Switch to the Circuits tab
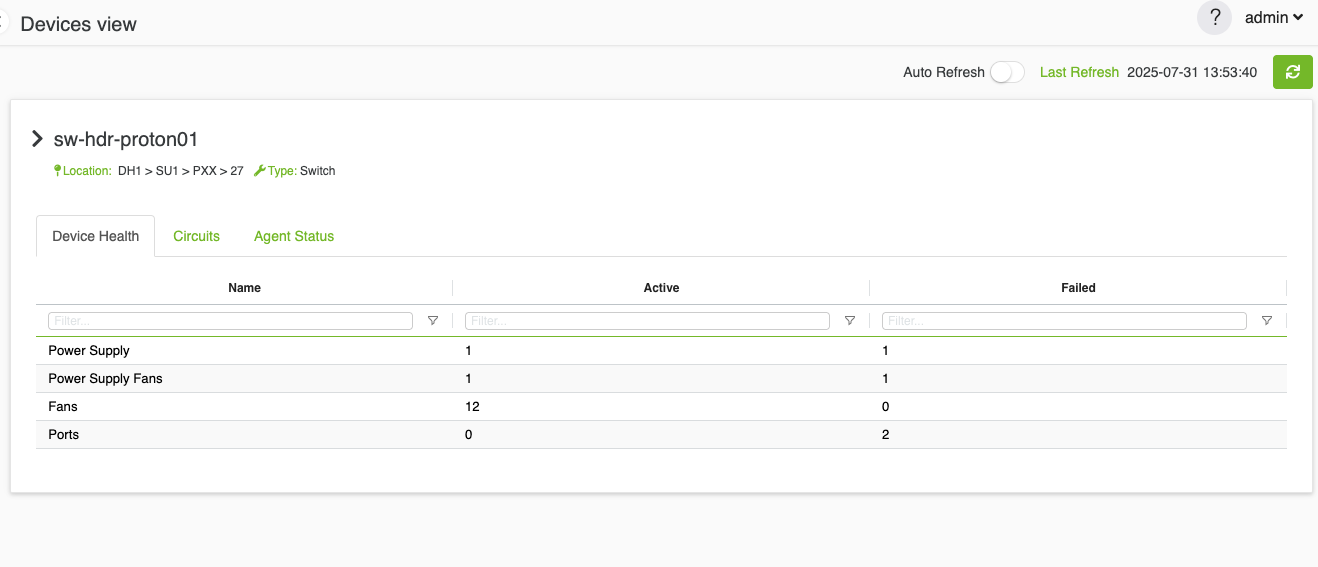This screenshot has height=567, width=1318. pyautogui.click(x=196, y=236)
